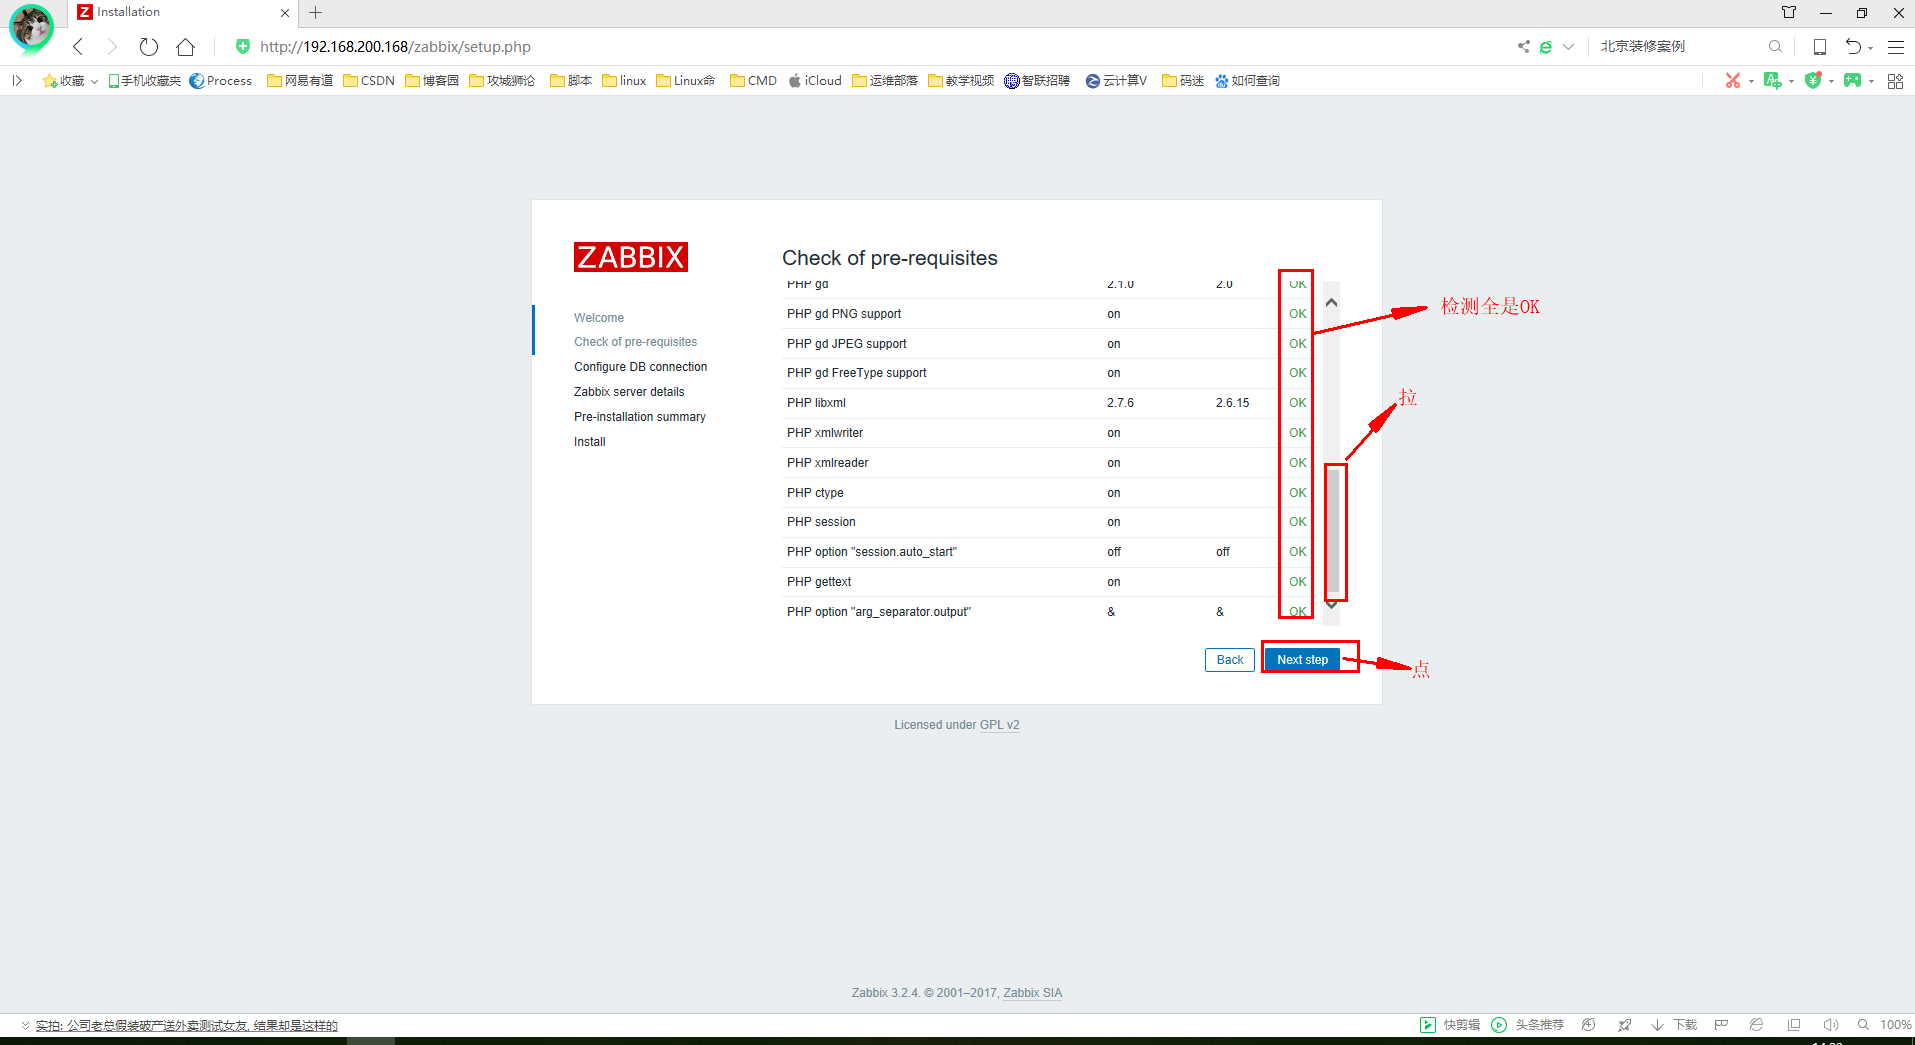Click the bookmarks sidebar toggle arrow
Screen dimensions: 1915x1045
pos(17,81)
